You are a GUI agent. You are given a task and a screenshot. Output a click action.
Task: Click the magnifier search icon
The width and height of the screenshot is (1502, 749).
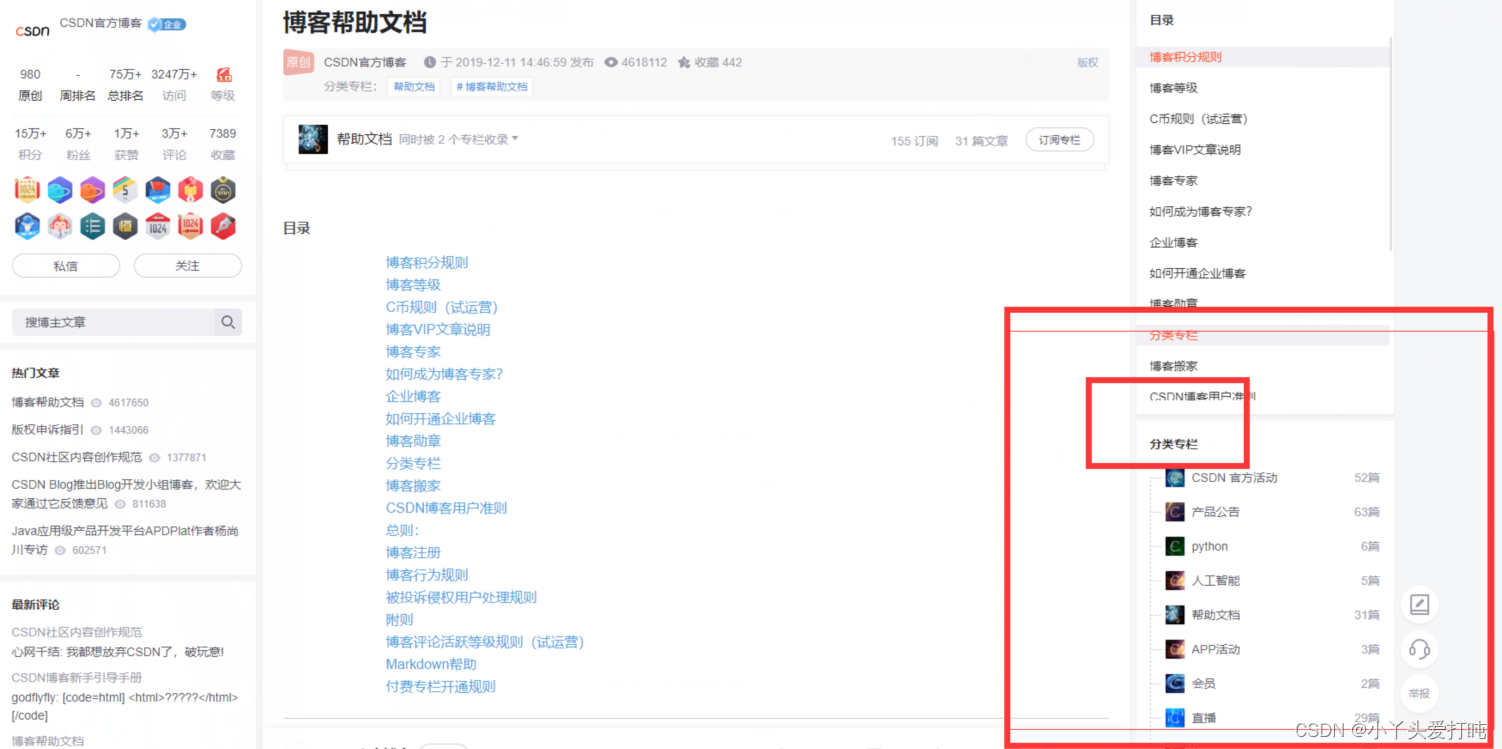tap(228, 322)
